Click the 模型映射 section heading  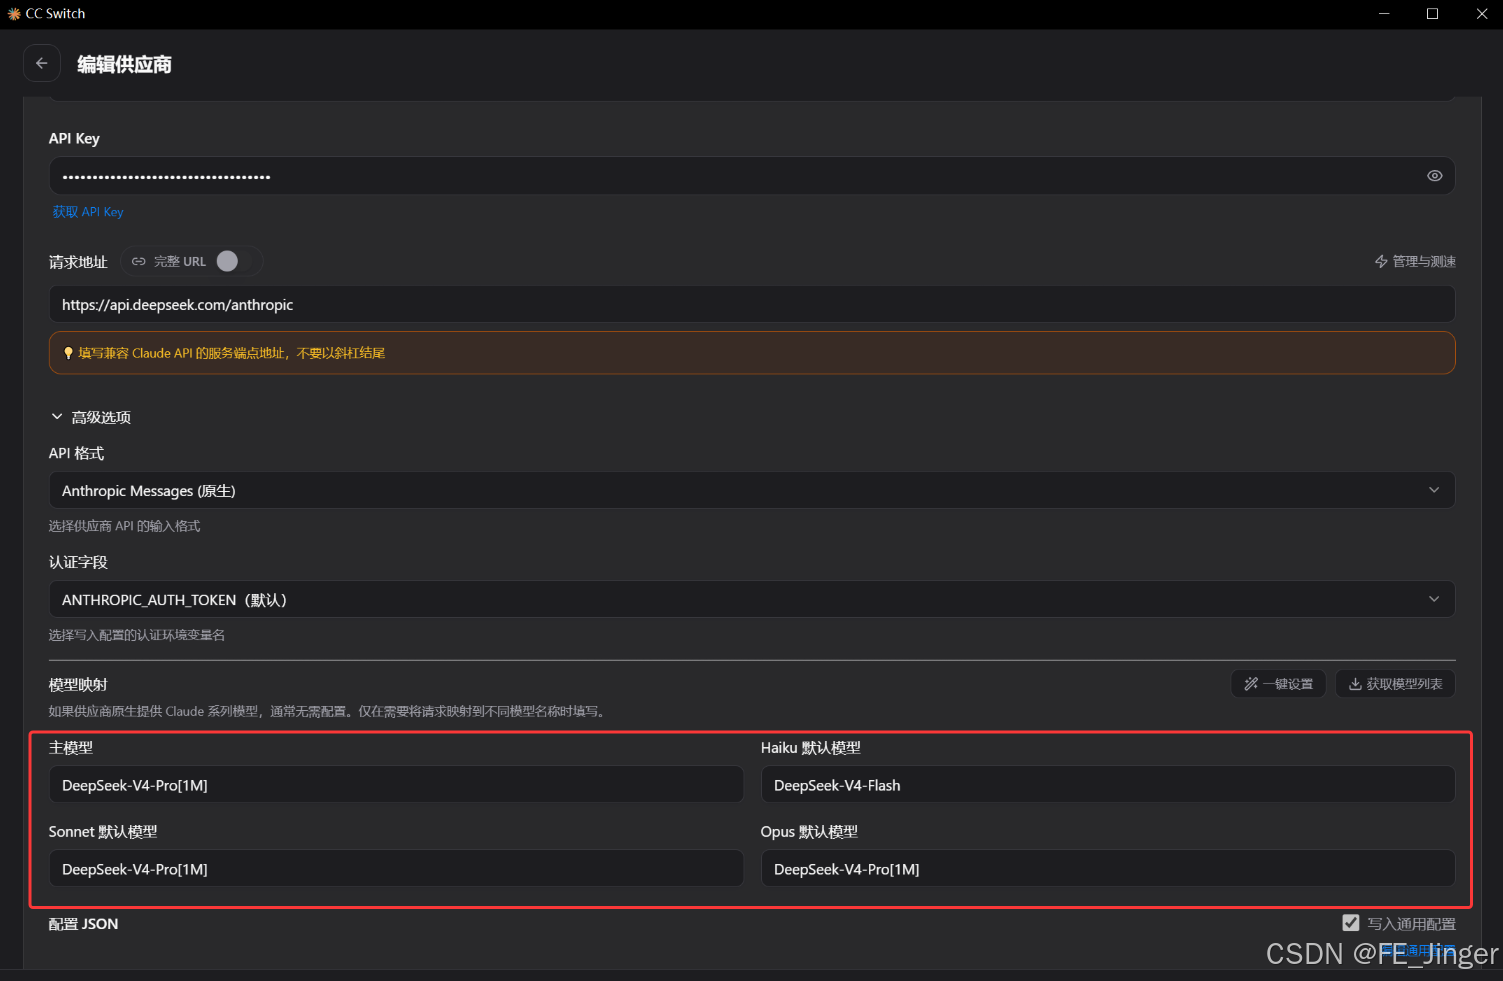78,685
